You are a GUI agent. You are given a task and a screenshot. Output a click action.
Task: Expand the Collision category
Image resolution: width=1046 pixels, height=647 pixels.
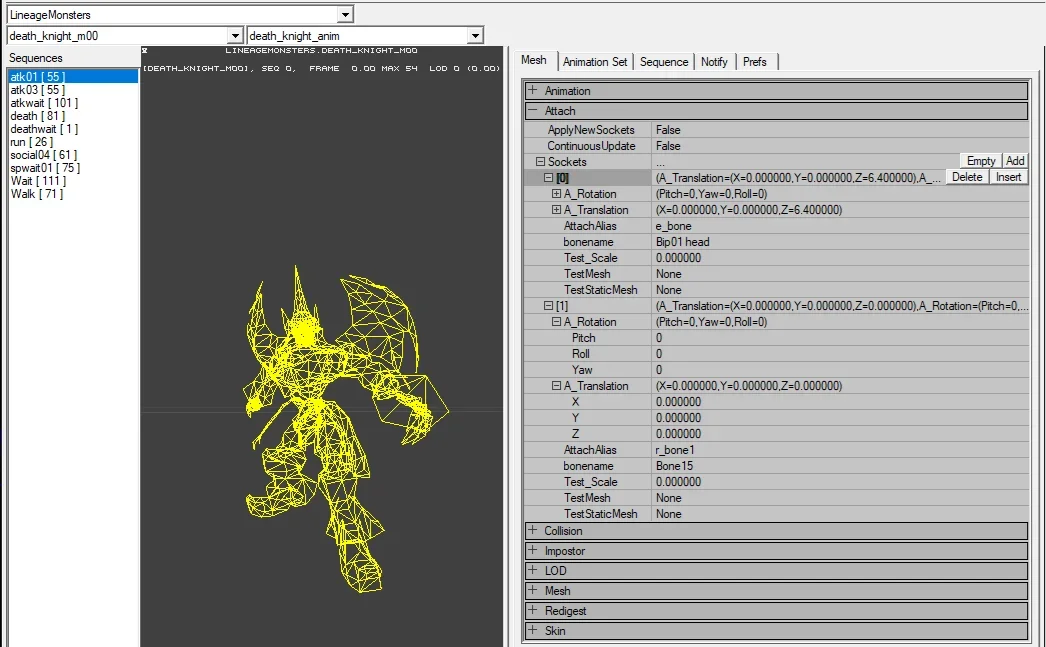click(532, 530)
